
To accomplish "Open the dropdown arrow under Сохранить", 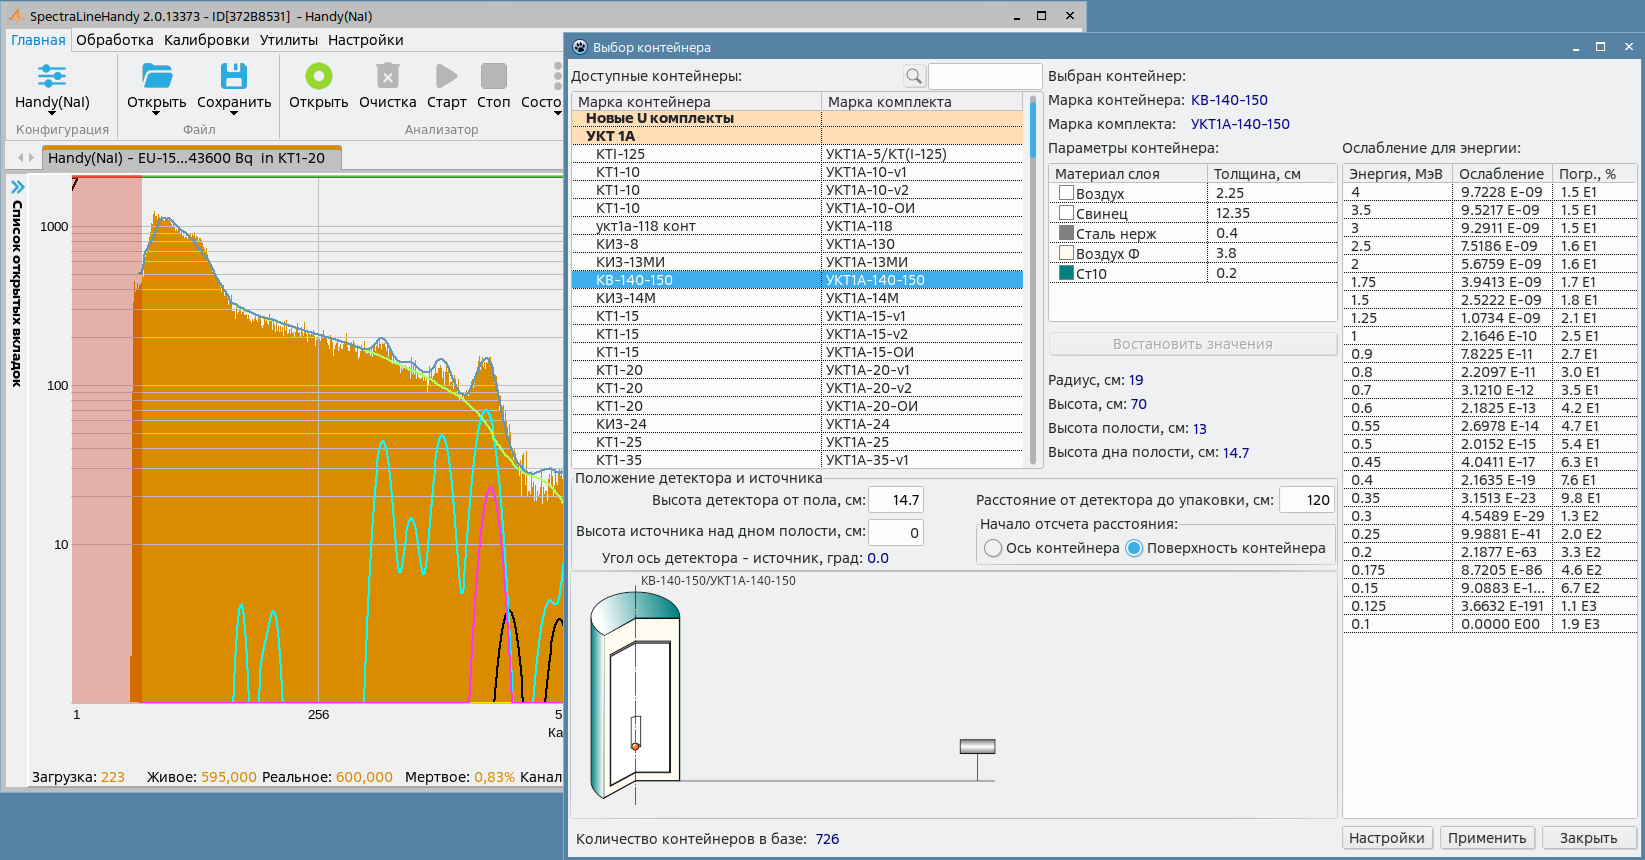I will [234, 113].
